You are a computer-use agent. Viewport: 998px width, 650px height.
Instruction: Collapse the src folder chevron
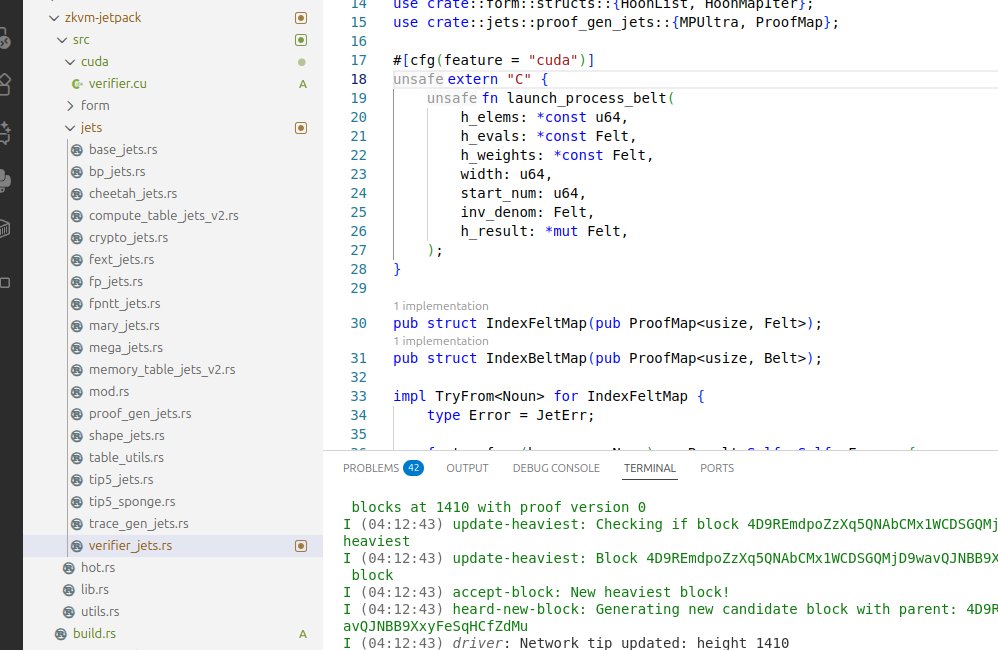pyautogui.click(x=62, y=40)
